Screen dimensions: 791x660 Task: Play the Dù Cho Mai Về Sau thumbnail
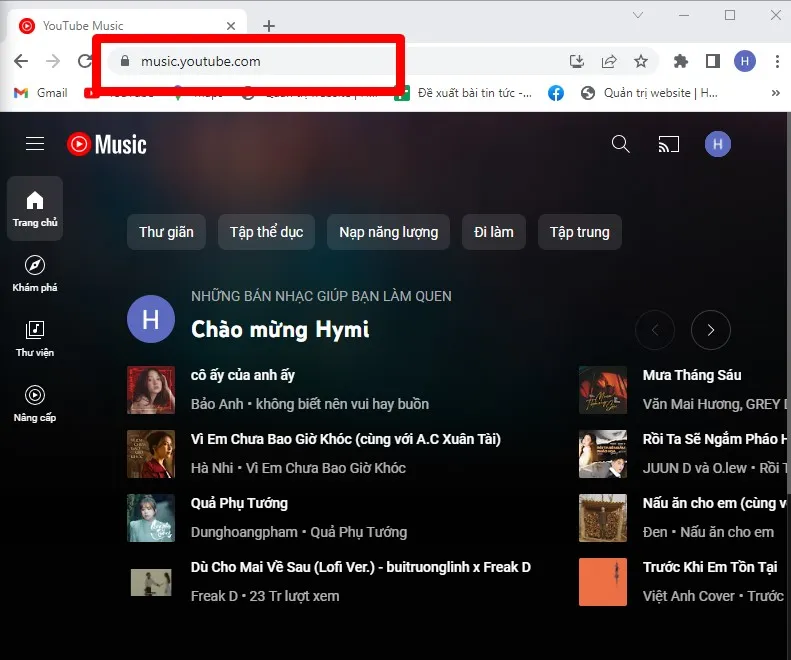tap(151, 582)
